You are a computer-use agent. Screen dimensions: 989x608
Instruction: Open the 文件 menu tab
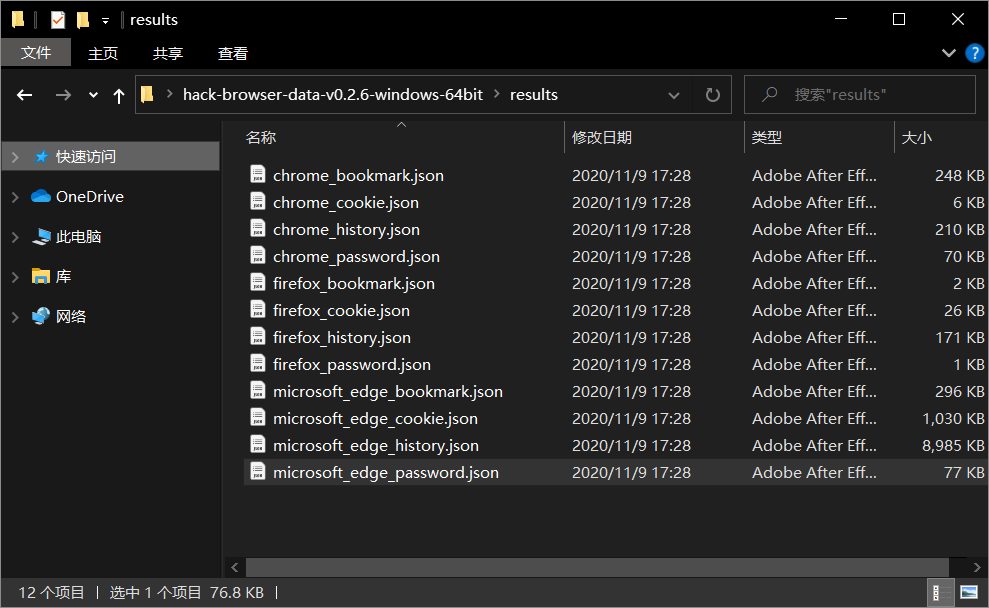pyautogui.click(x=36, y=53)
